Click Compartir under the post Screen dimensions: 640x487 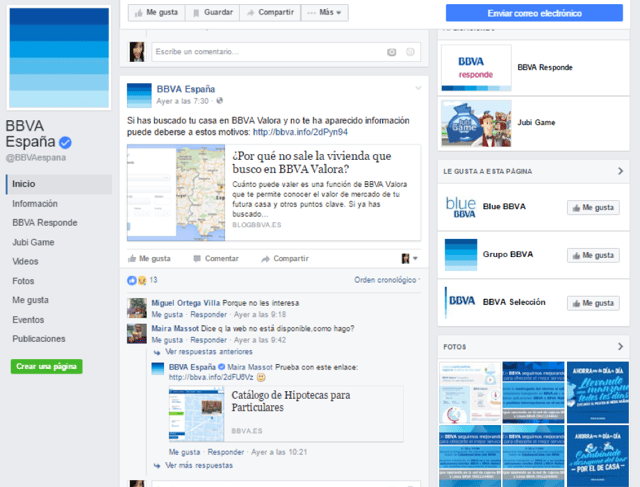285,259
